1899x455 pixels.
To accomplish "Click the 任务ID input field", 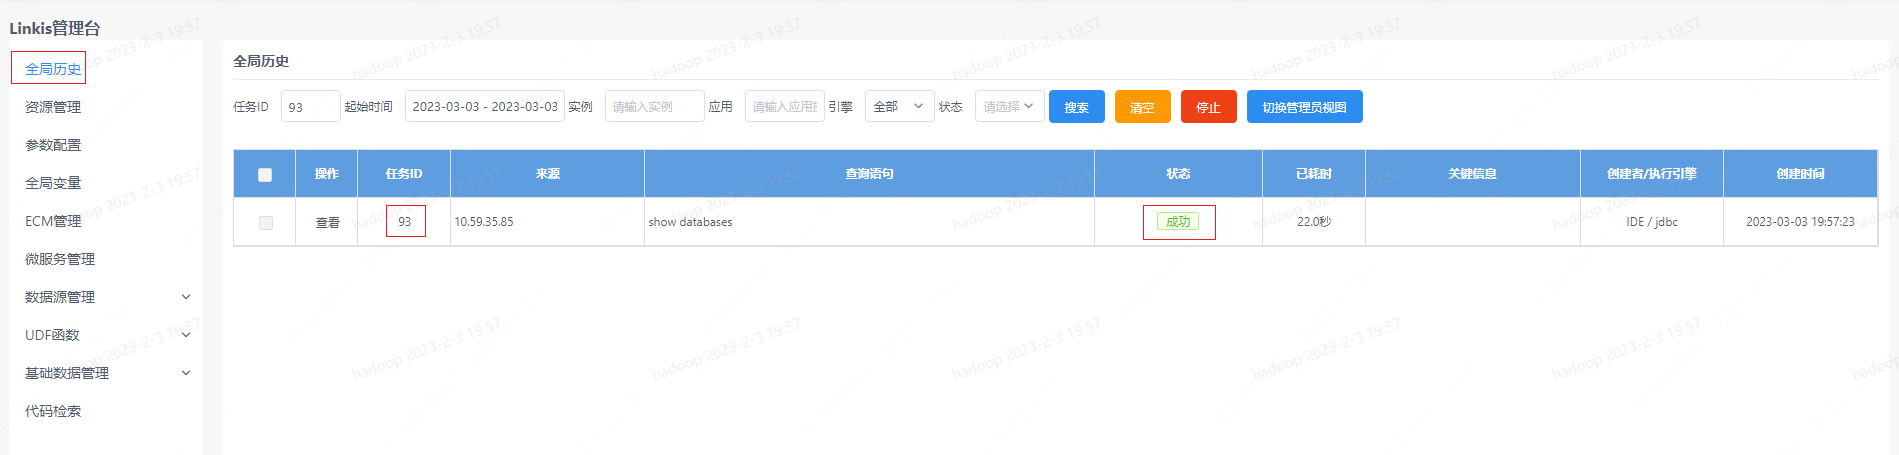I will [310, 107].
